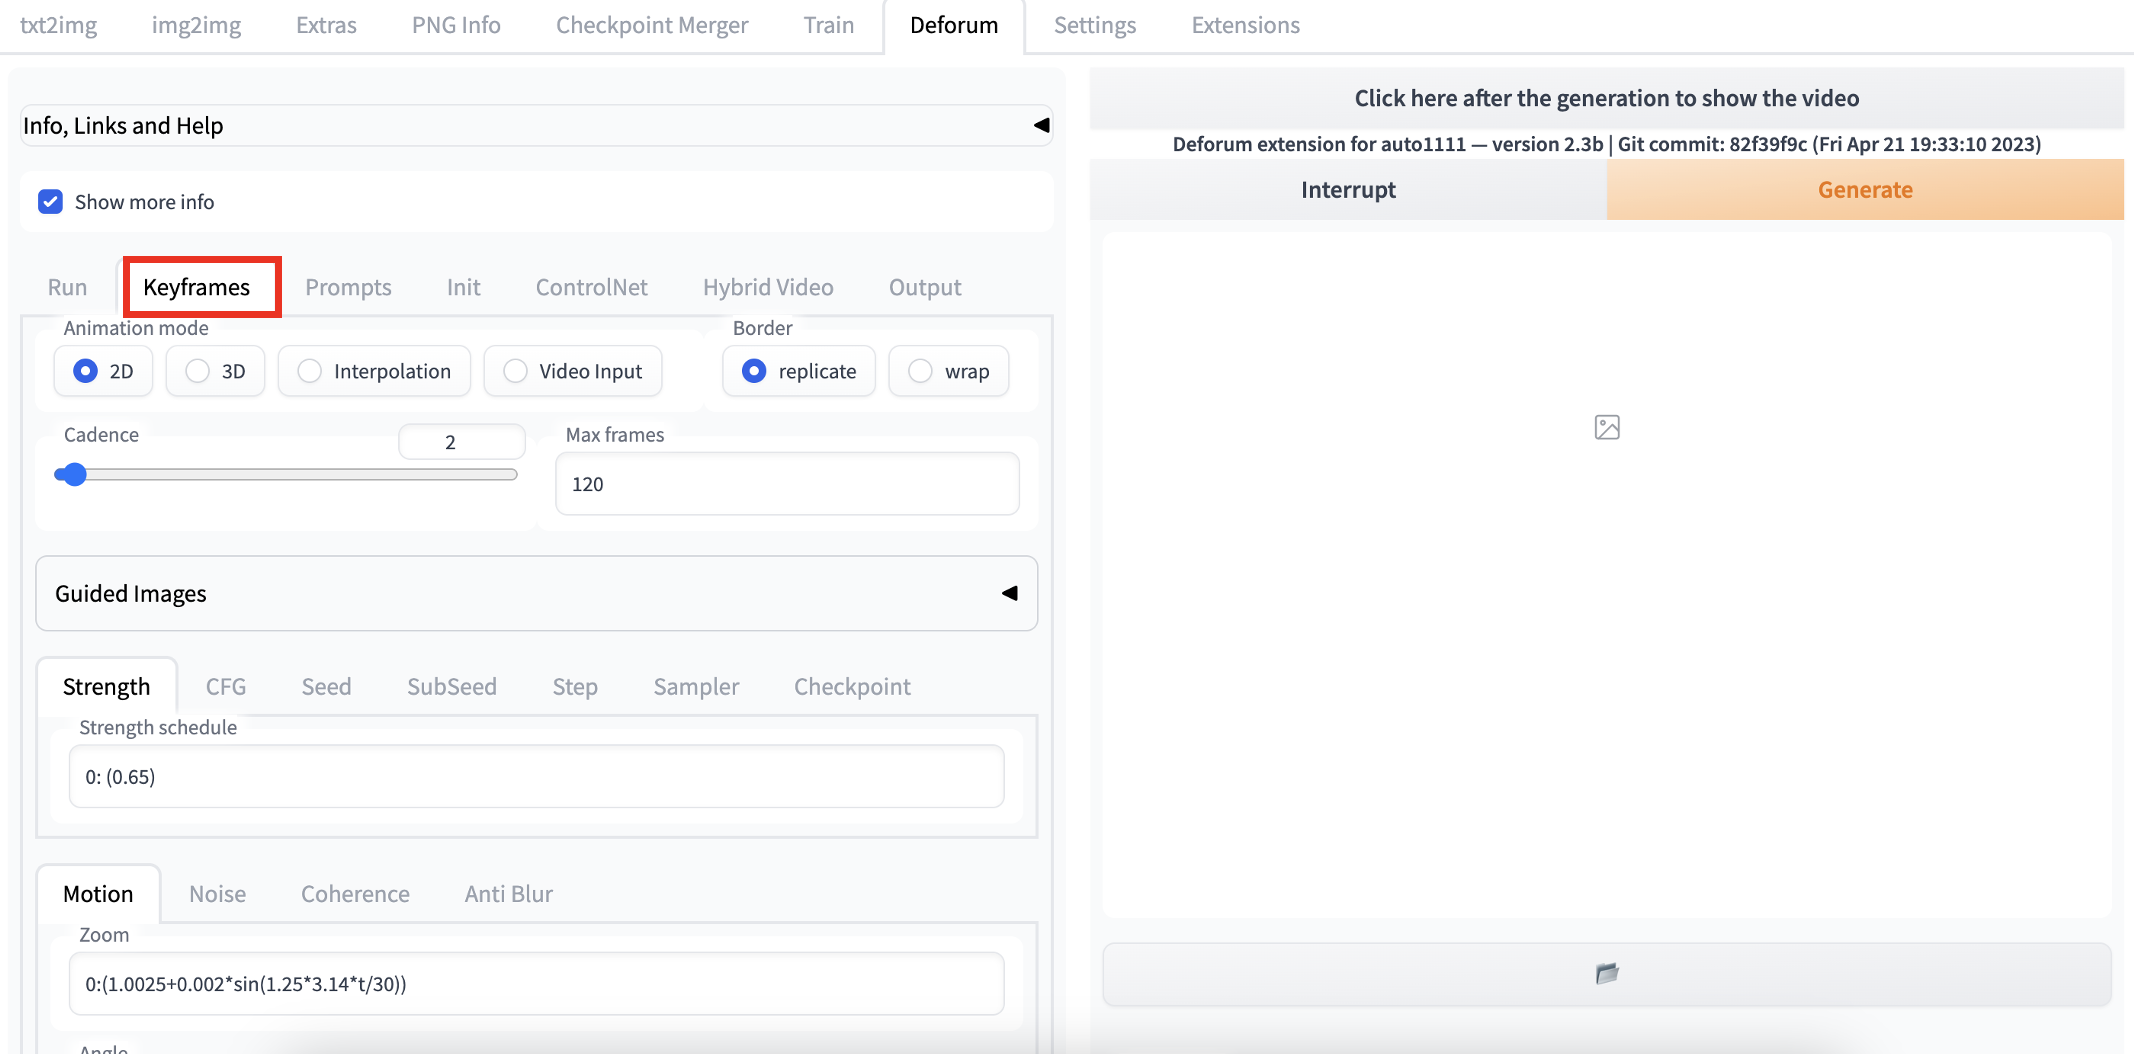Viewport: 2134px width, 1054px height.
Task: Click the Interrupt button
Action: (x=1347, y=190)
